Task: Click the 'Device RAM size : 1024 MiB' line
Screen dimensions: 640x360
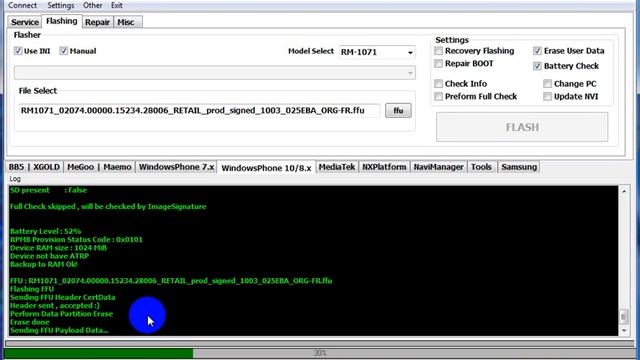Action: tap(58, 248)
